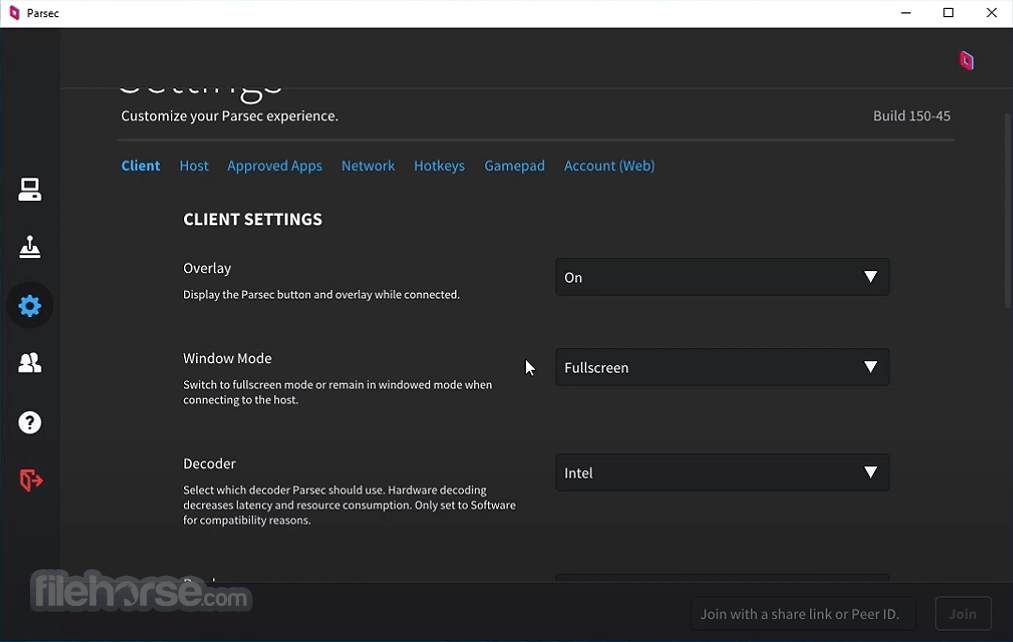Click the Parsec logo at top right
Image resolution: width=1013 pixels, height=642 pixels.
(x=966, y=61)
